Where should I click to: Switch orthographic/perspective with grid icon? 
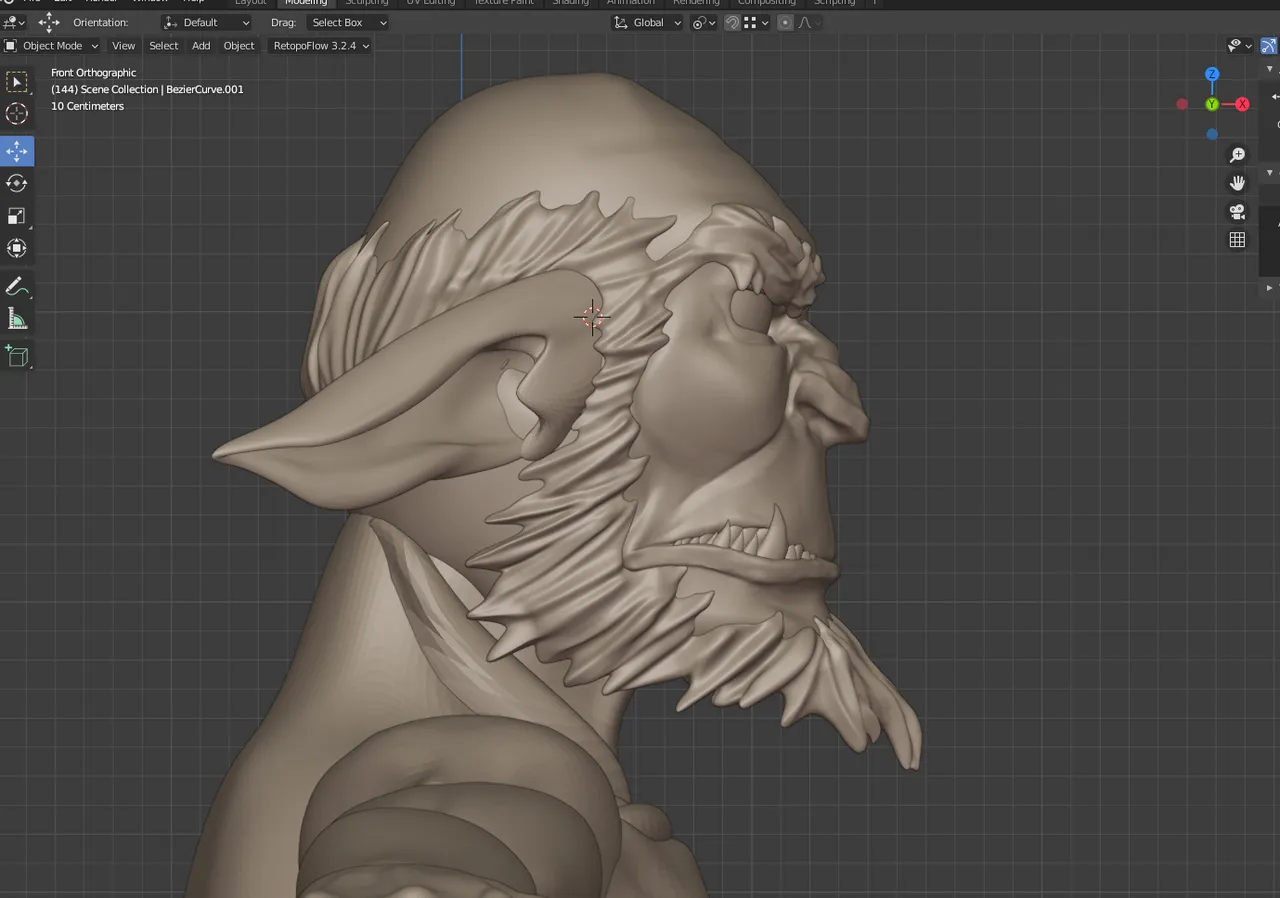point(1237,239)
